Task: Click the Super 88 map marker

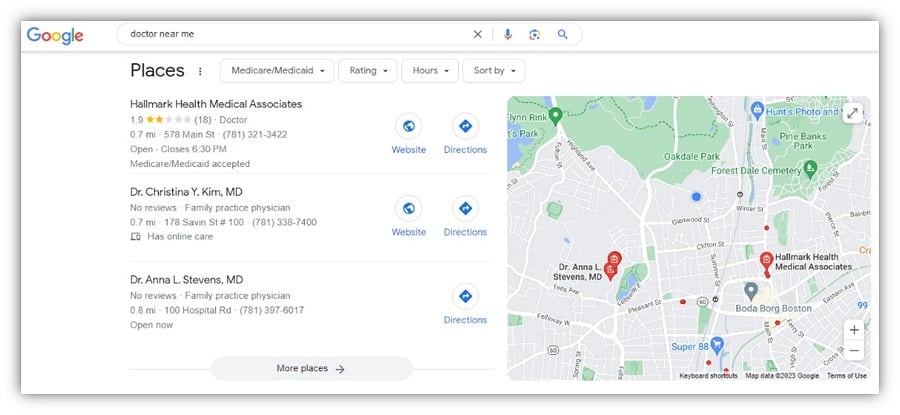Action: click(716, 346)
